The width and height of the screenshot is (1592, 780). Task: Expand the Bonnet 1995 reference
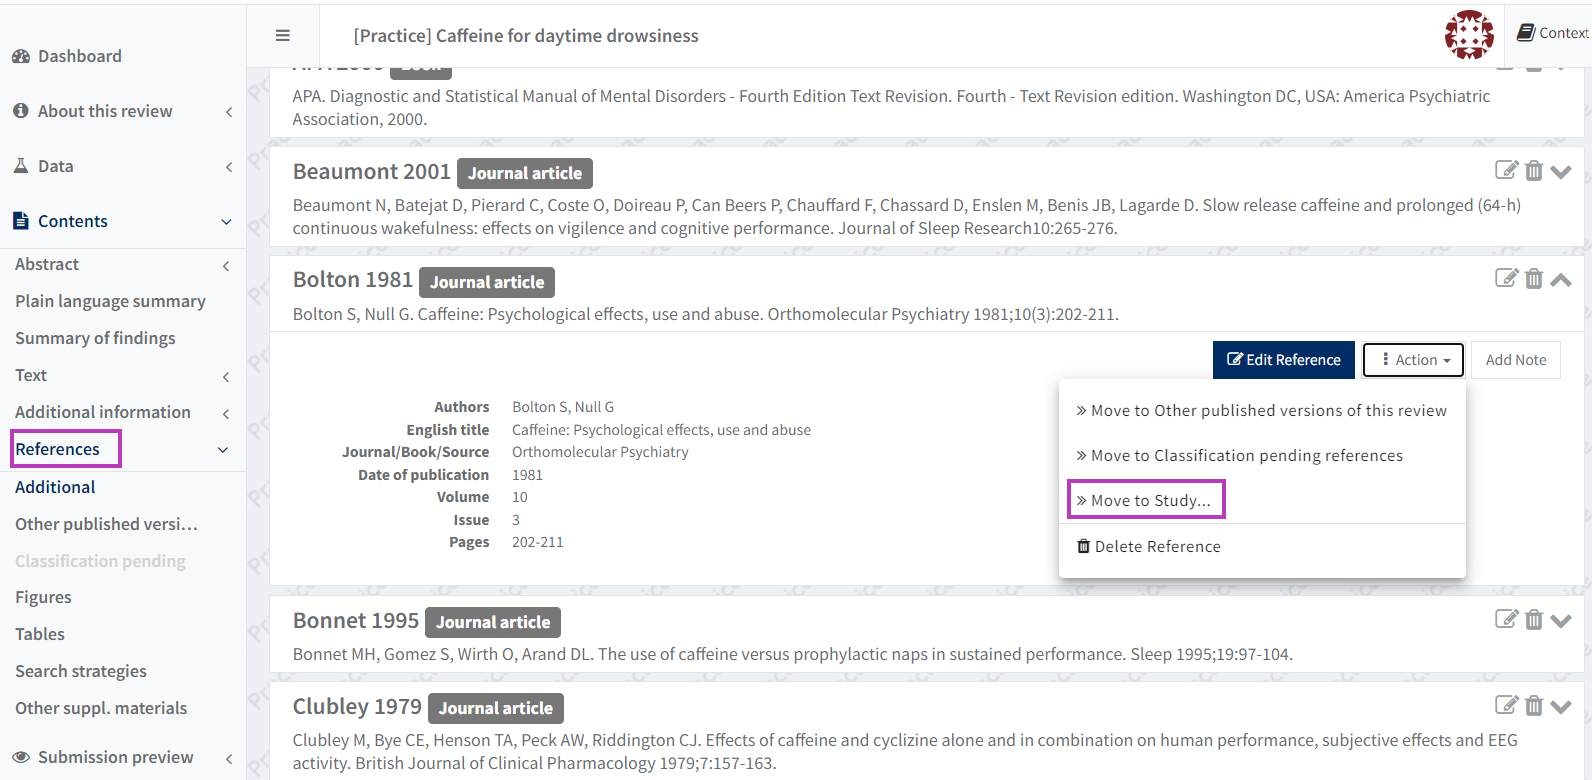(1561, 621)
